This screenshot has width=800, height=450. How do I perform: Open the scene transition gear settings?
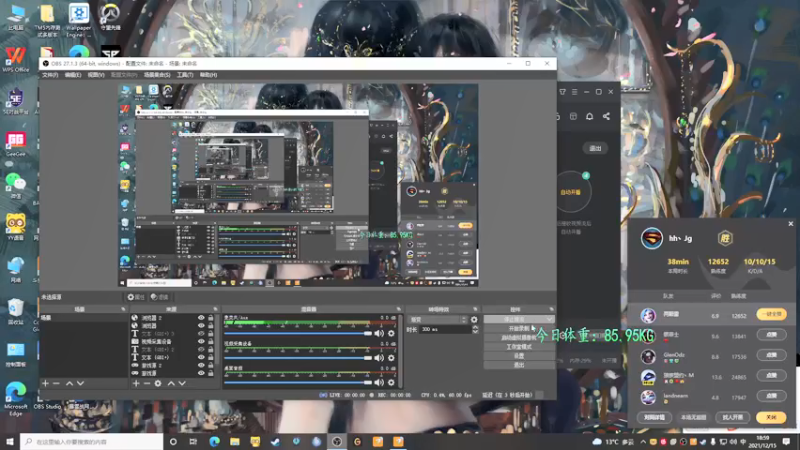pos(474,320)
